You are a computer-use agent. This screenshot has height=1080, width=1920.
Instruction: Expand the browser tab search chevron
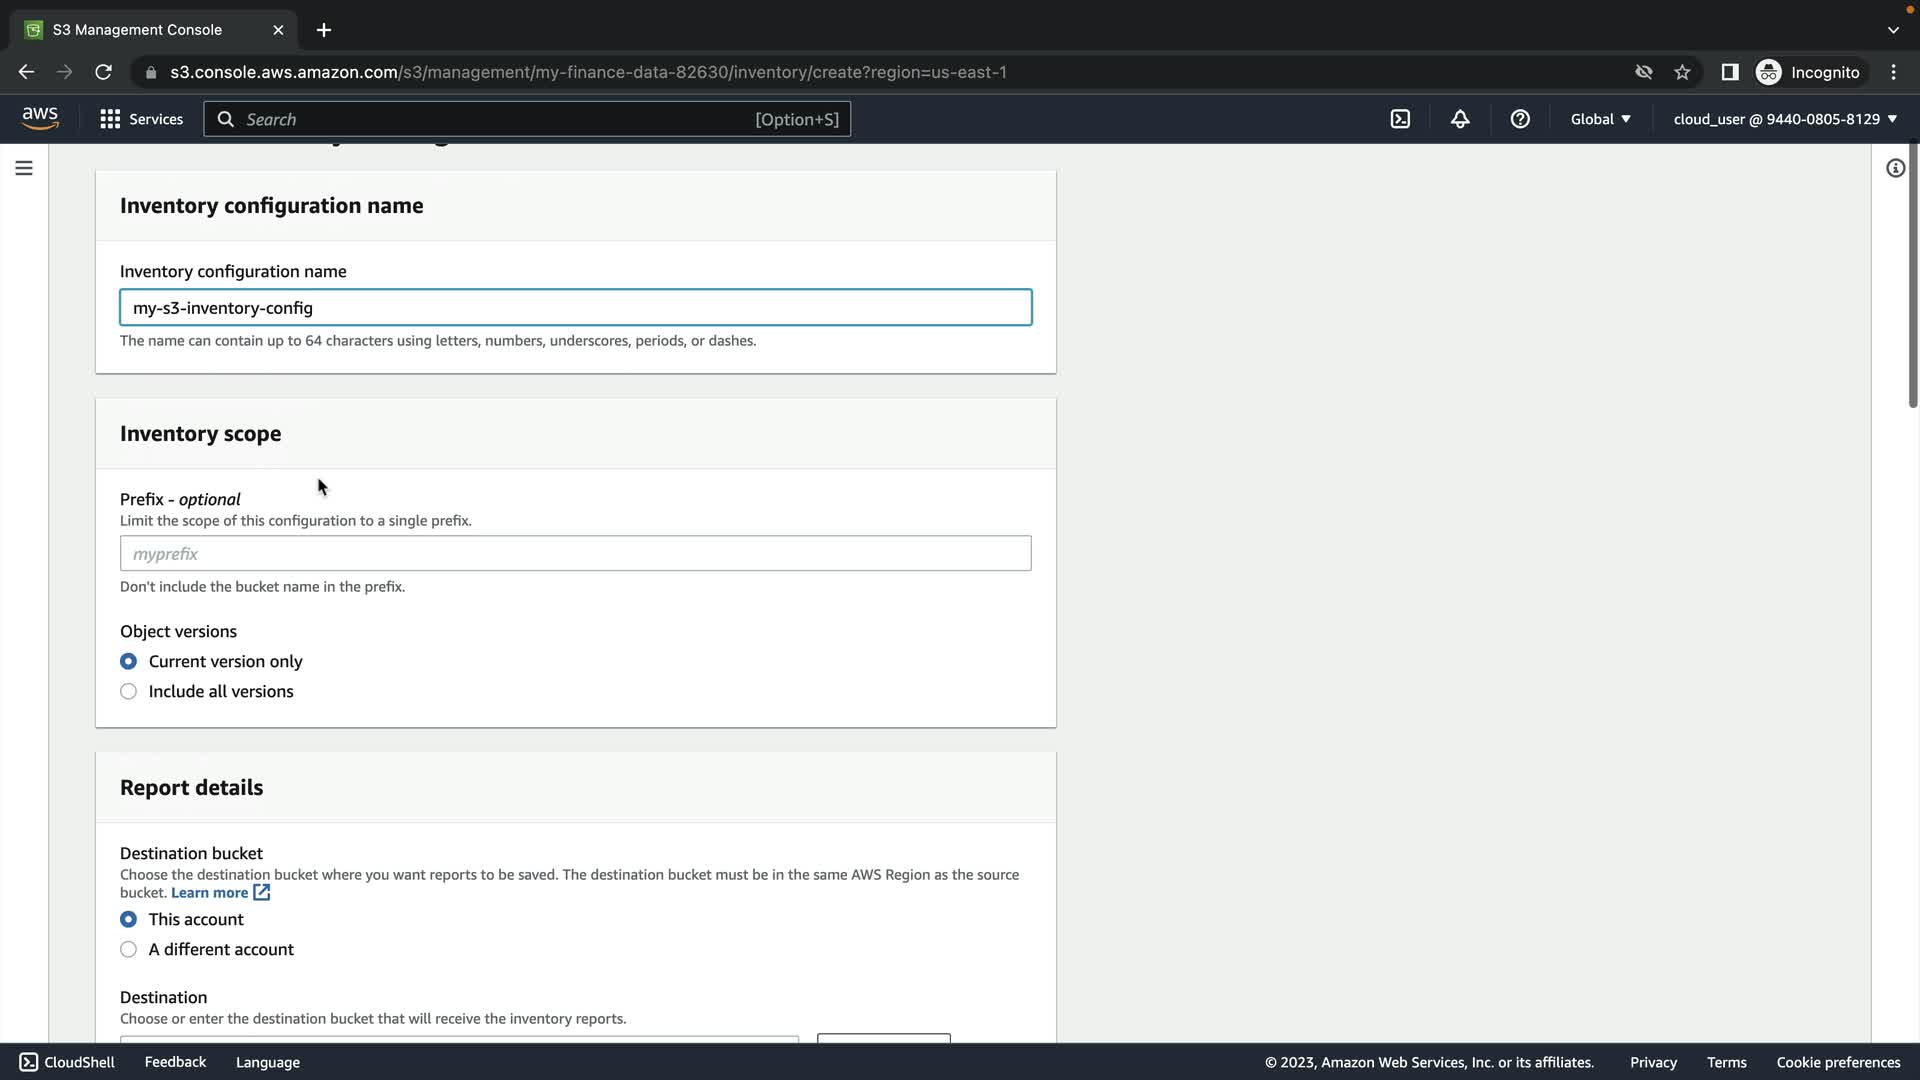click(x=1893, y=30)
